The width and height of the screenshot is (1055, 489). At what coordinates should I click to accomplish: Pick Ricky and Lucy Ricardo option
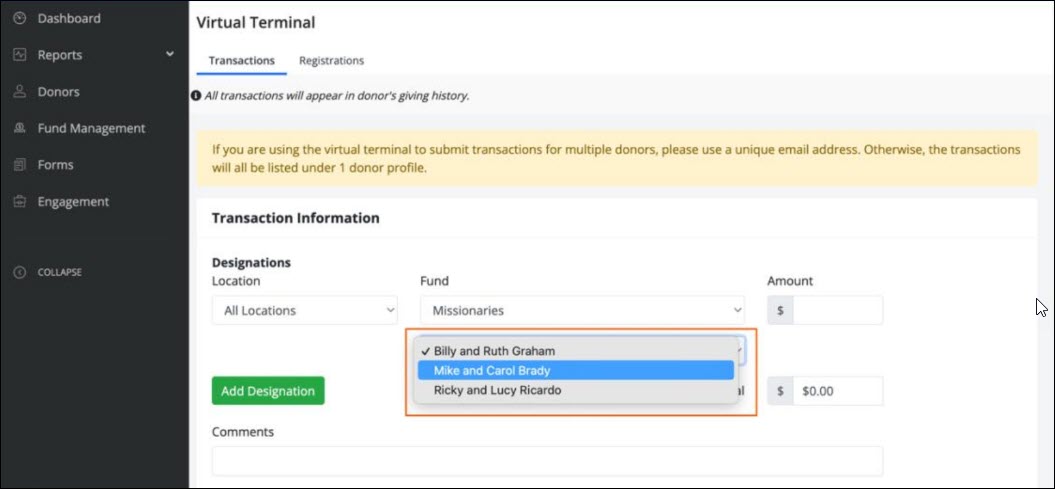click(x=497, y=390)
